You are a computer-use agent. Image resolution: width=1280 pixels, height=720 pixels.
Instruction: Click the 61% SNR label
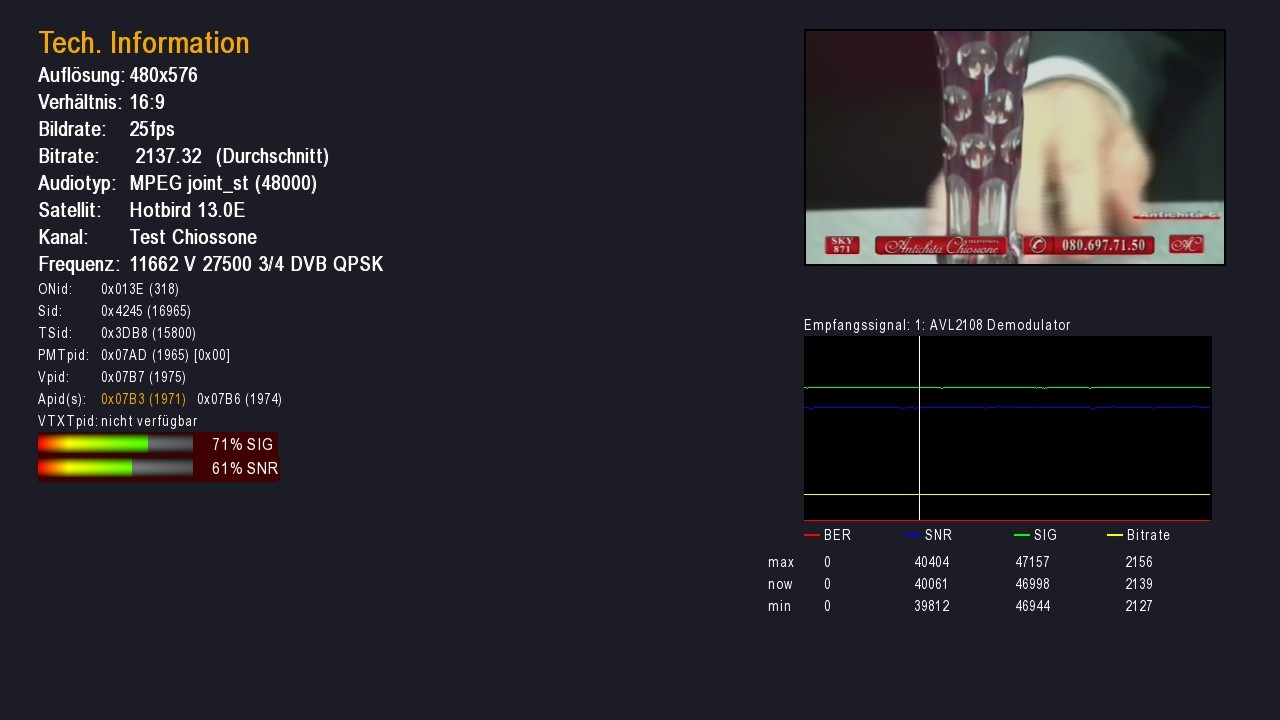tap(244, 468)
